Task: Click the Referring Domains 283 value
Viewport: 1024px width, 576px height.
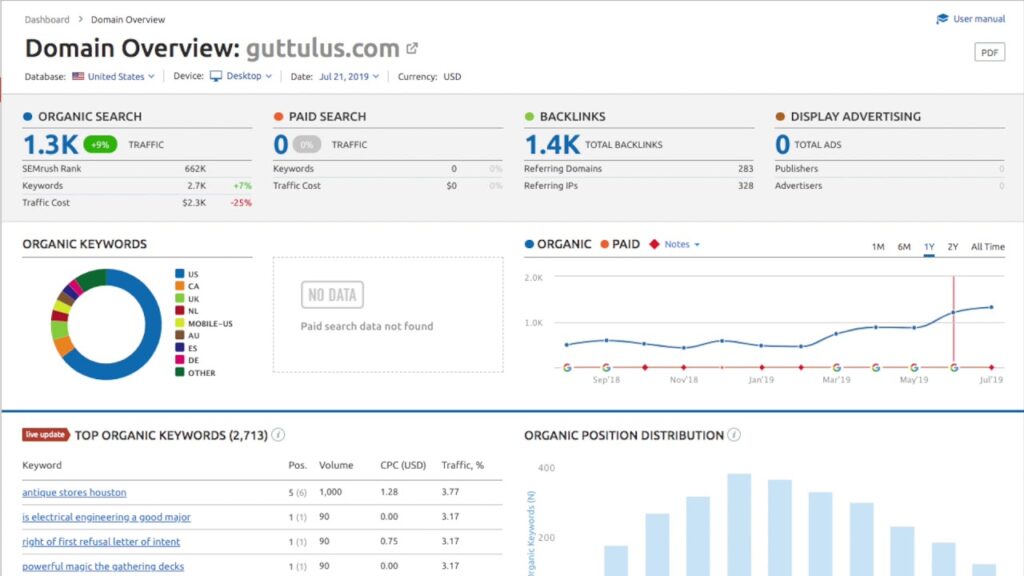Action: tap(745, 168)
